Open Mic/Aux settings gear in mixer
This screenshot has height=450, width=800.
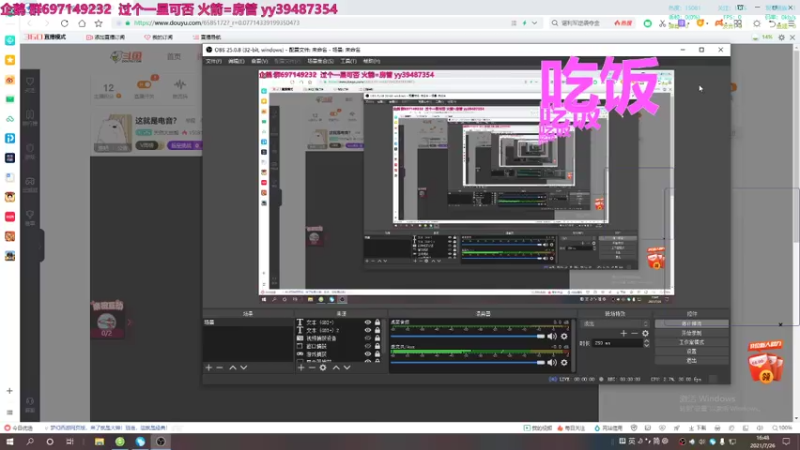coord(564,362)
